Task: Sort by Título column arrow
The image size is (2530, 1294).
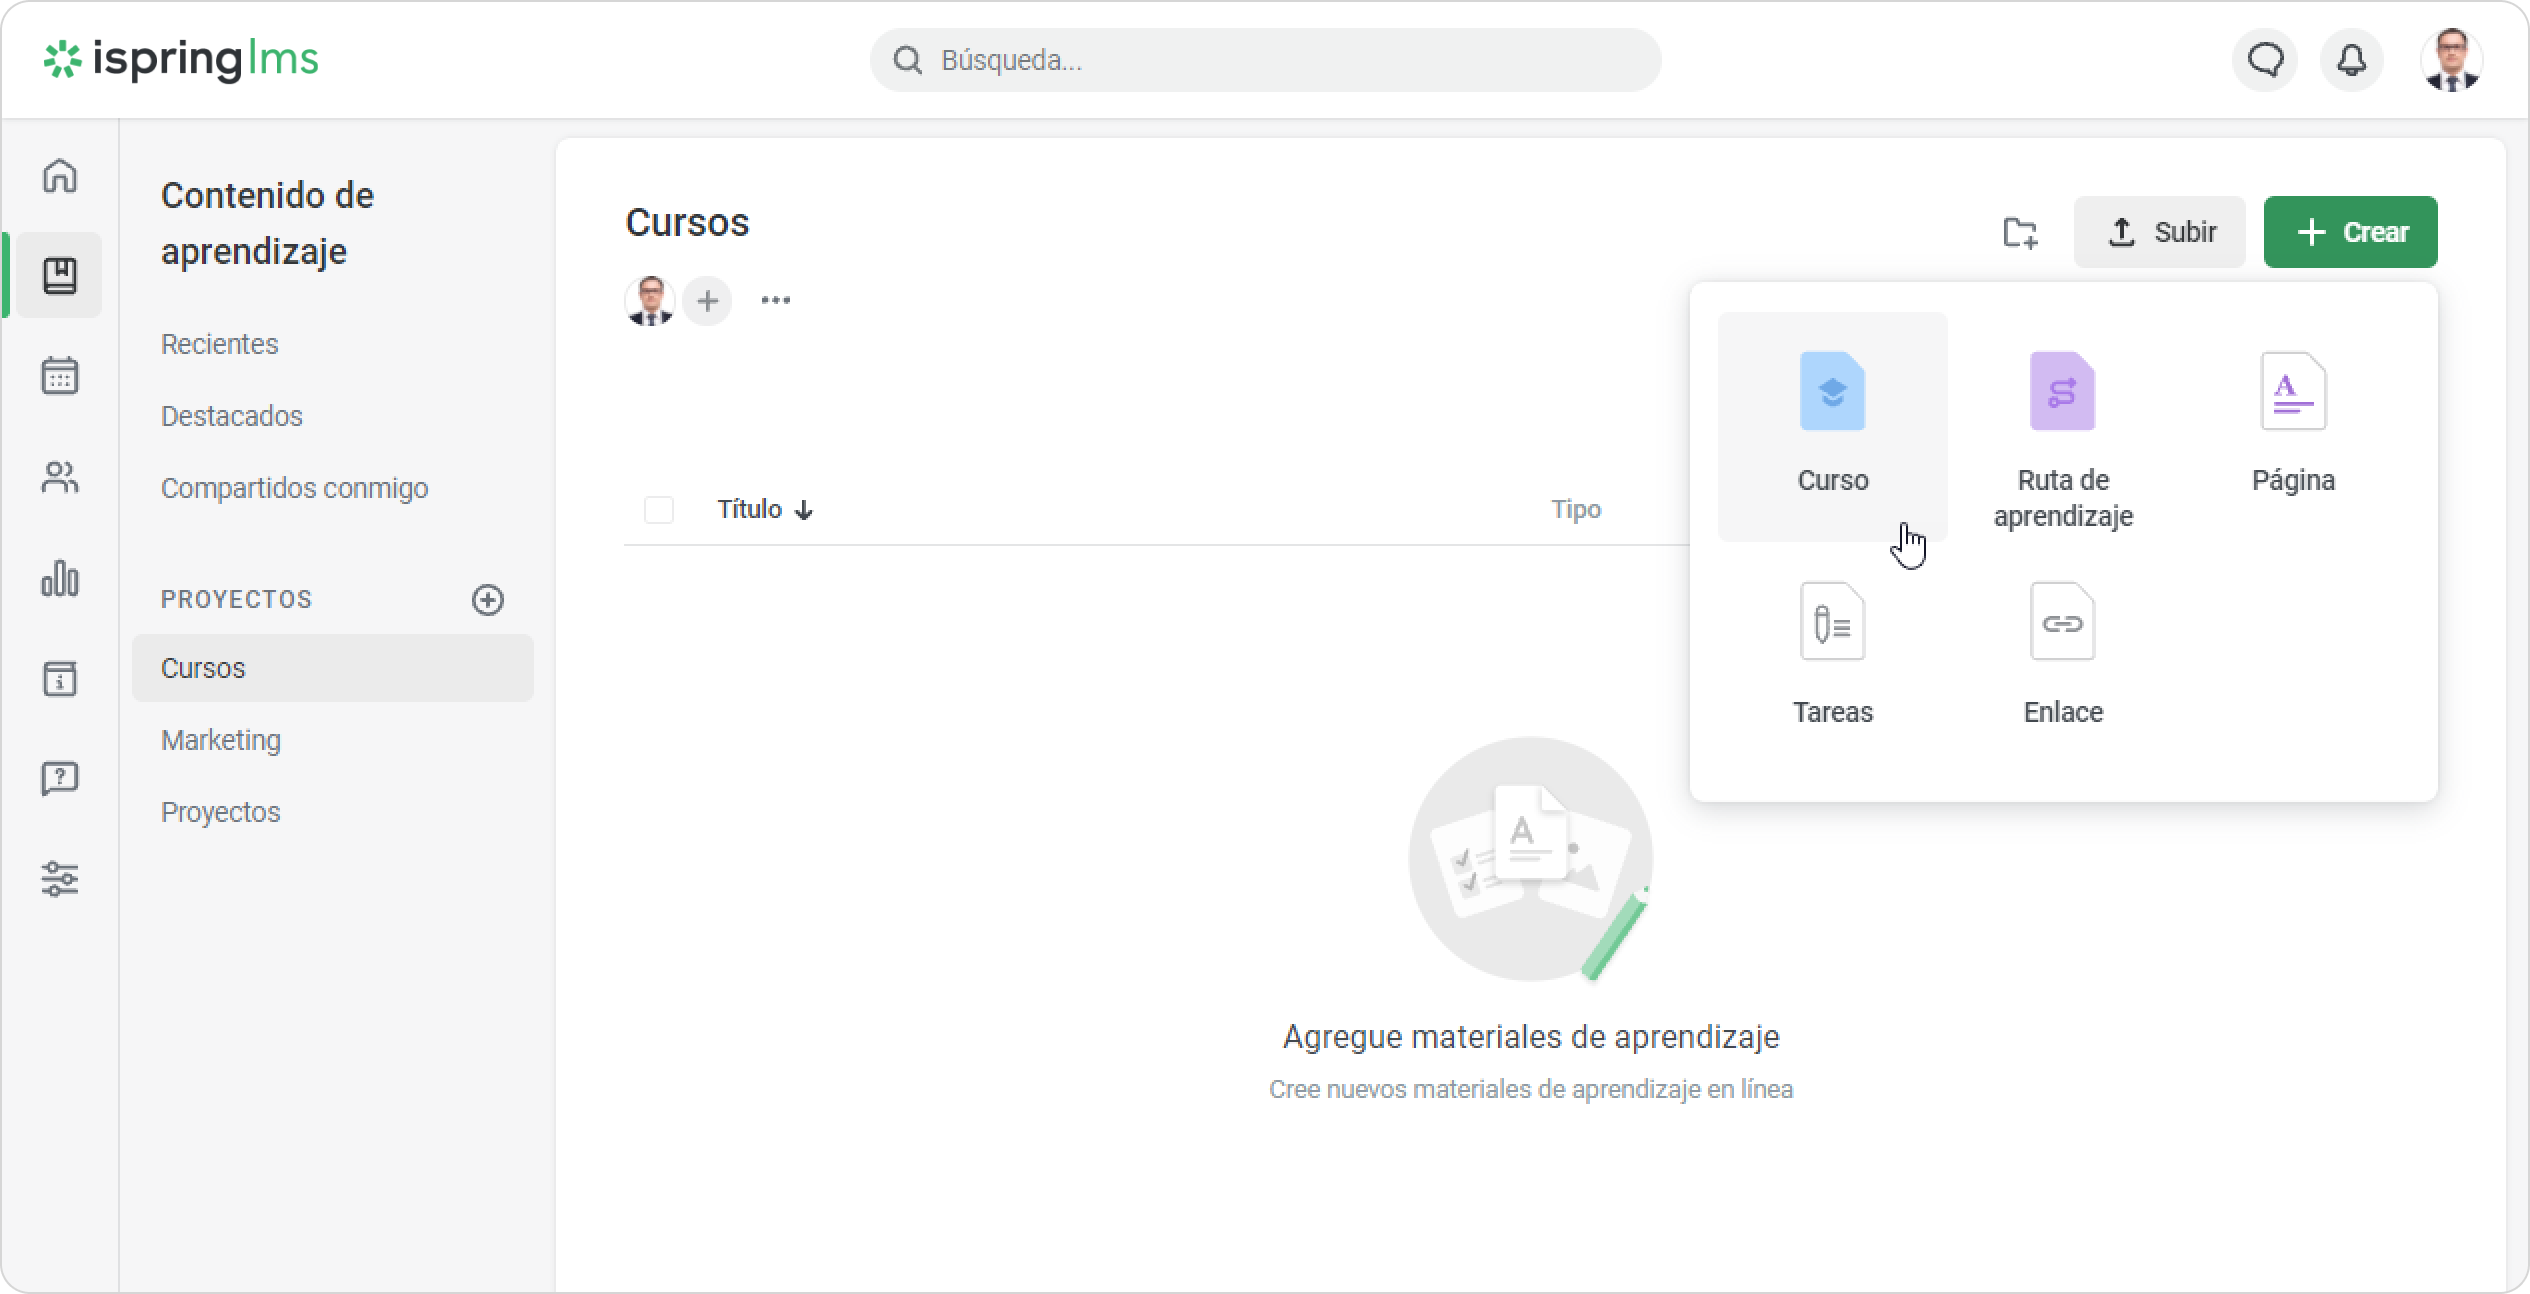Action: point(803,511)
